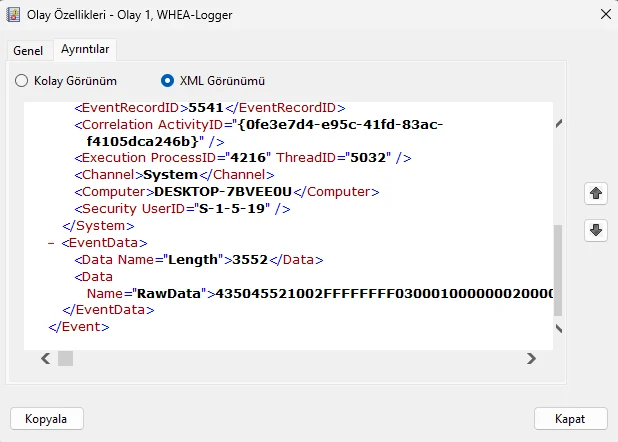Click the vertical scroll up arrow

558,124
